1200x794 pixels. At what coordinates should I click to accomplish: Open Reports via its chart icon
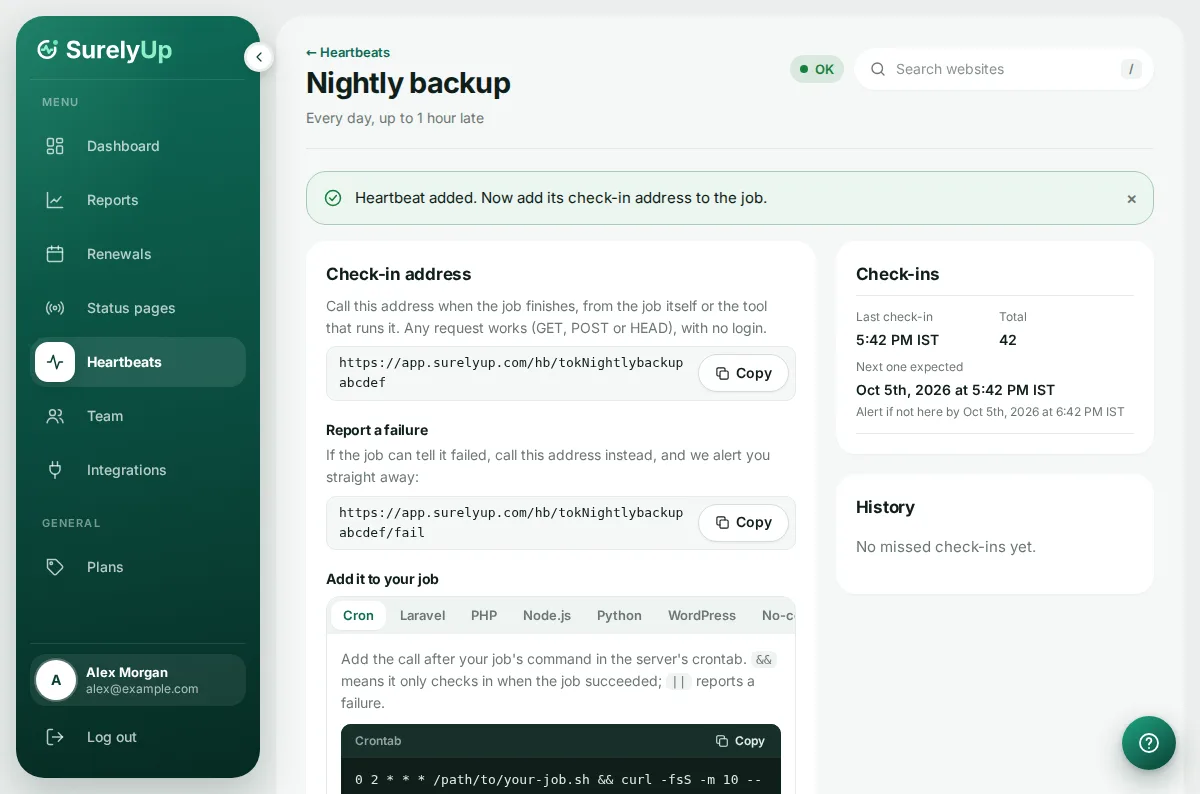[55, 200]
